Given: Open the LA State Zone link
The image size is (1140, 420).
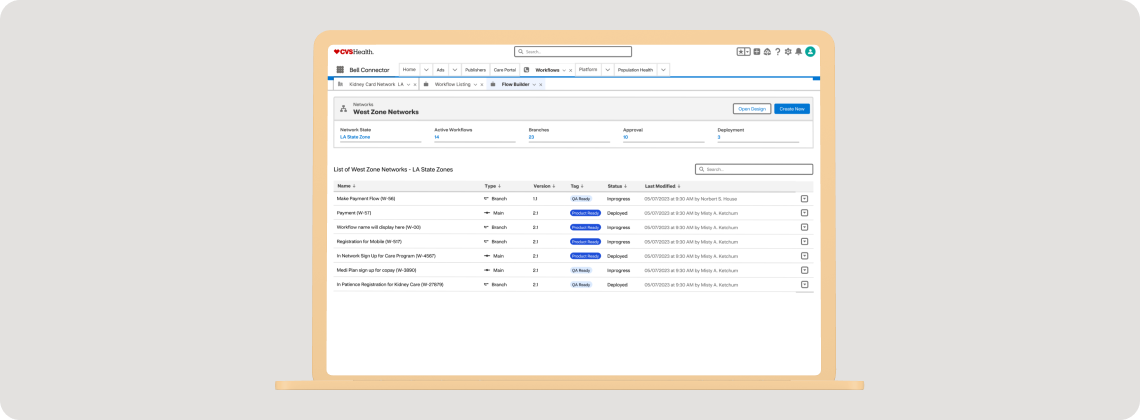Looking at the screenshot, I should pos(355,137).
